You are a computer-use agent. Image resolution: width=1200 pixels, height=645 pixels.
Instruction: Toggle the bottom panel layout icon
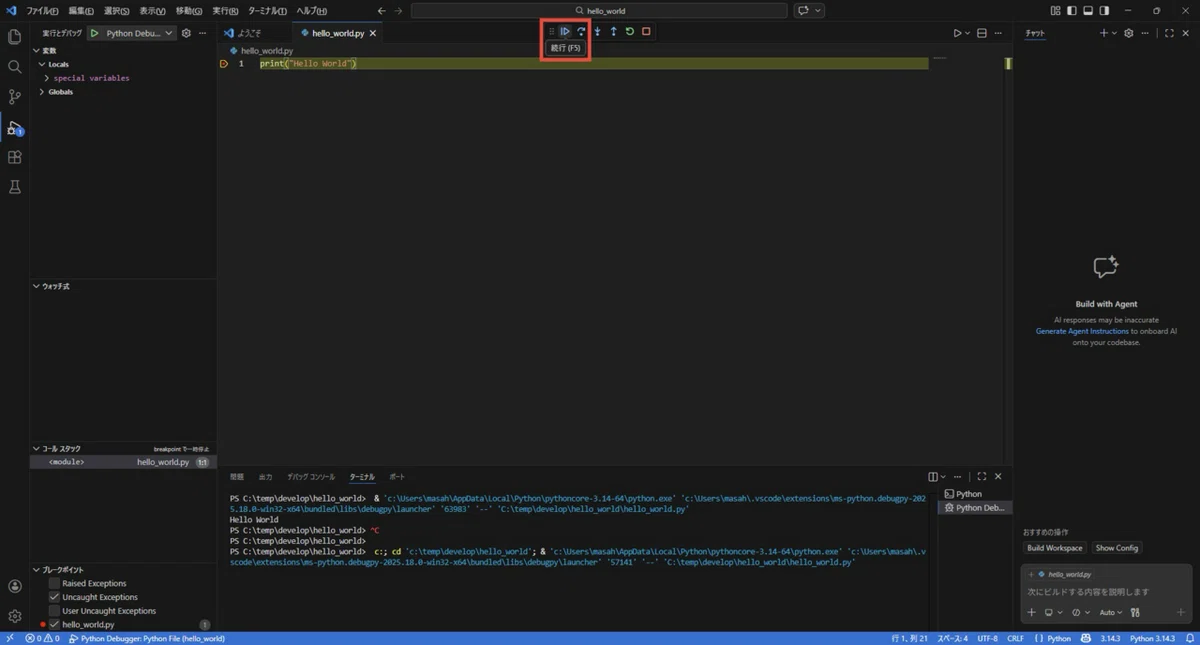pyautogui.click(x=1088, y=10)
